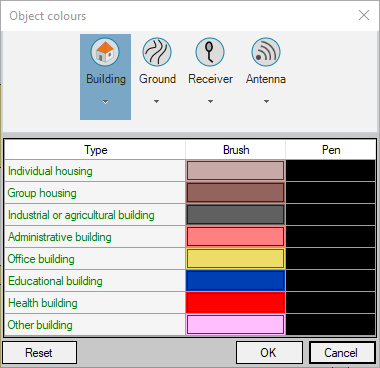Expand the dropdown arrow under Ground

point(157,101)
